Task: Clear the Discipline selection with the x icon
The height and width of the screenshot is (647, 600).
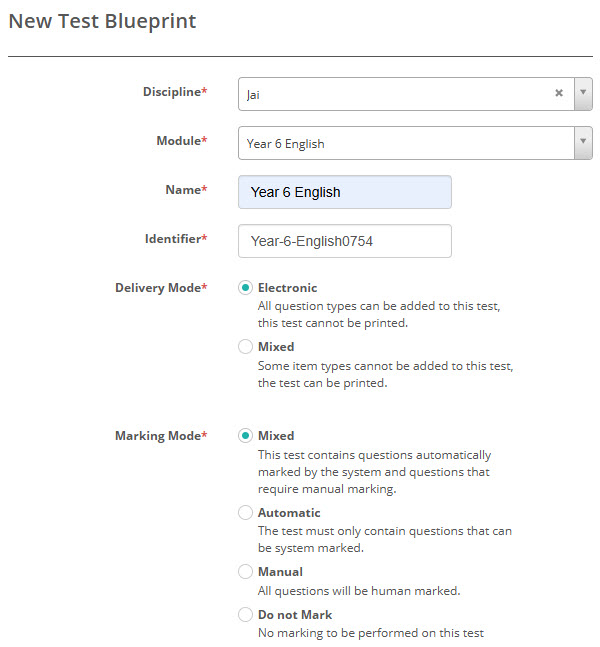Action: coord(559,94)
